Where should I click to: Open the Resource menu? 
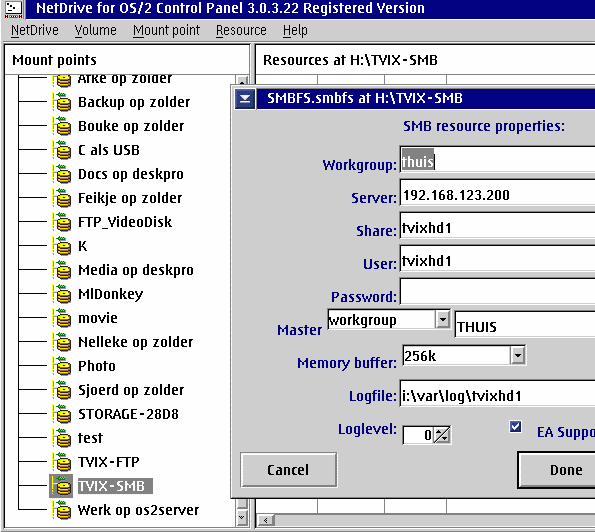tap(241, 30)
